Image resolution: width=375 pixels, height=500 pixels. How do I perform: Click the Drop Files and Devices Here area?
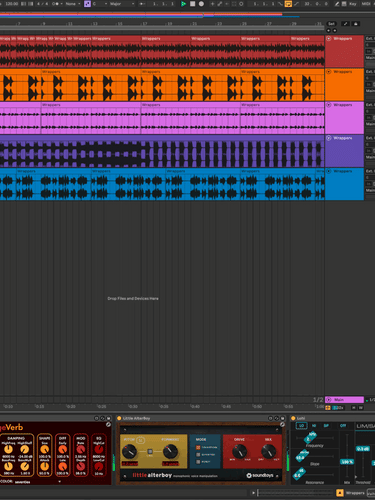133,298
